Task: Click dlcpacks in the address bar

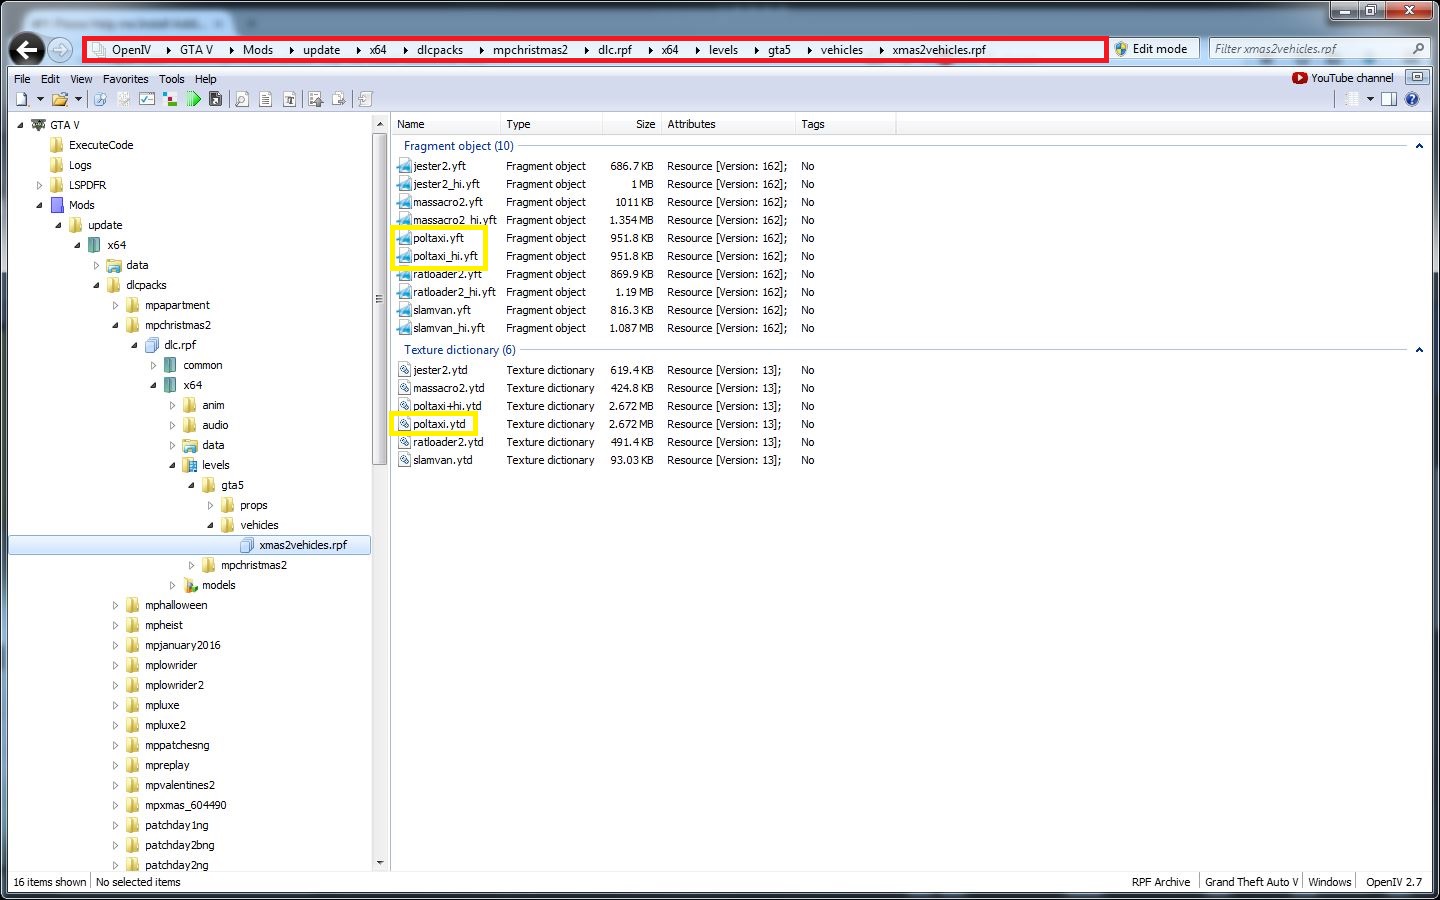Action: 440,49
